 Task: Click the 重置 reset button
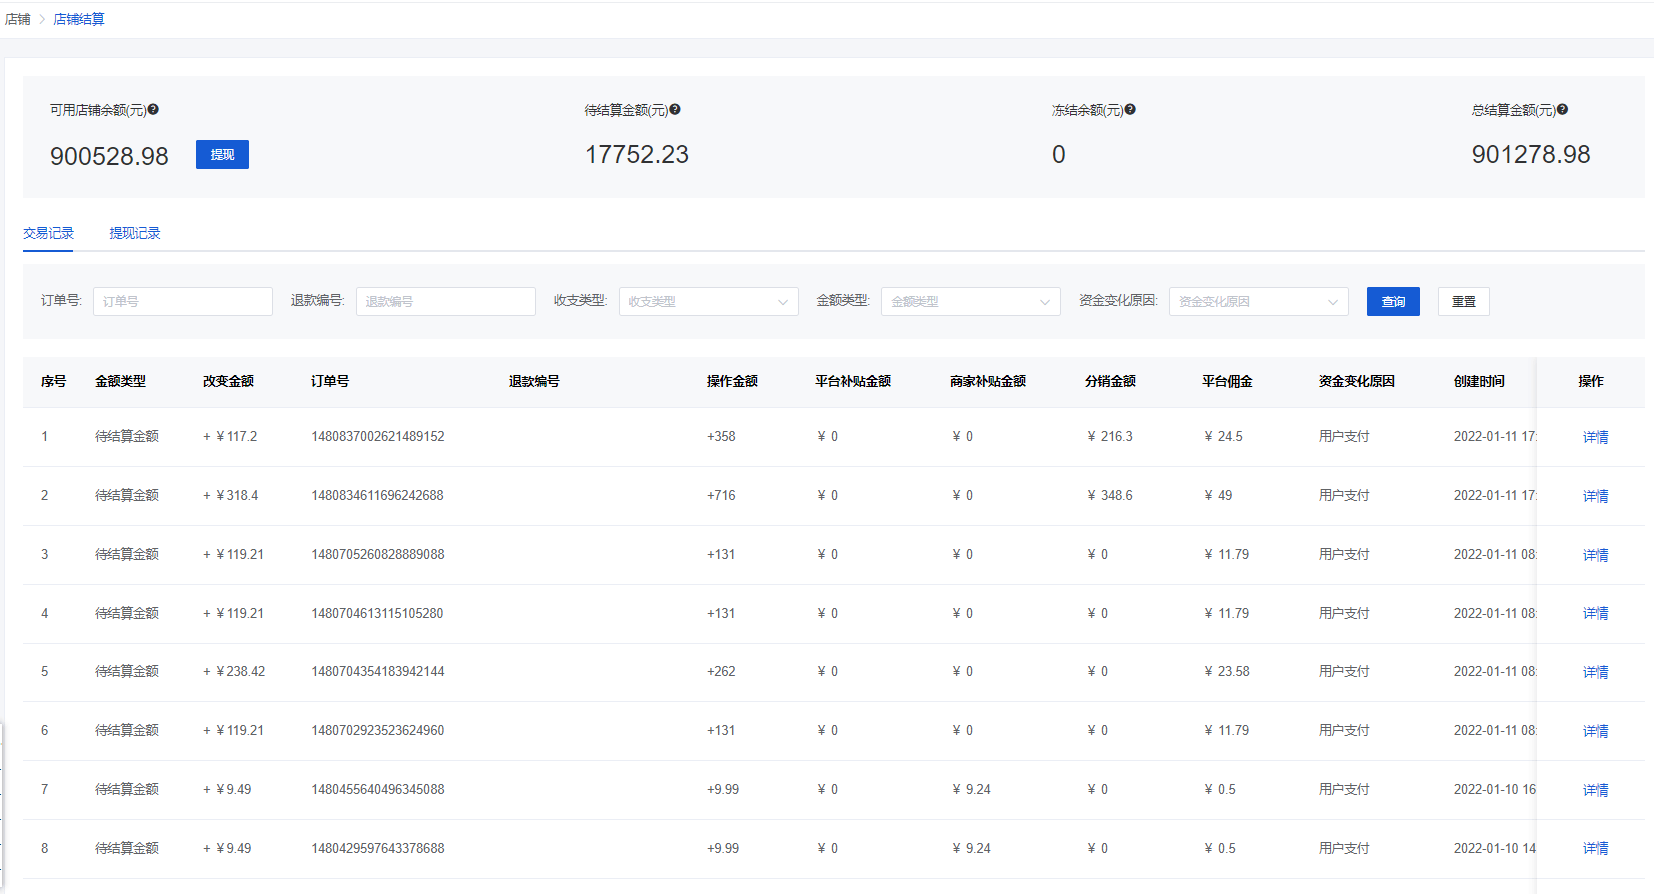click(1464, 301)
